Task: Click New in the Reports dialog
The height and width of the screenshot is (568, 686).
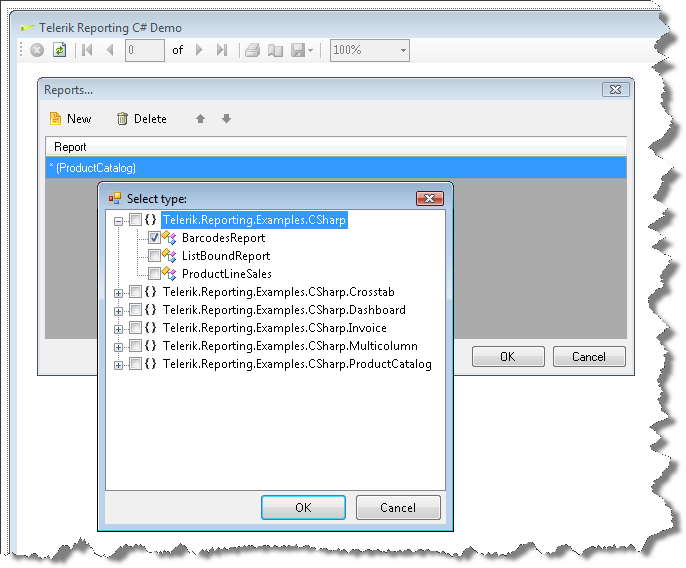Action: (70, 119)
